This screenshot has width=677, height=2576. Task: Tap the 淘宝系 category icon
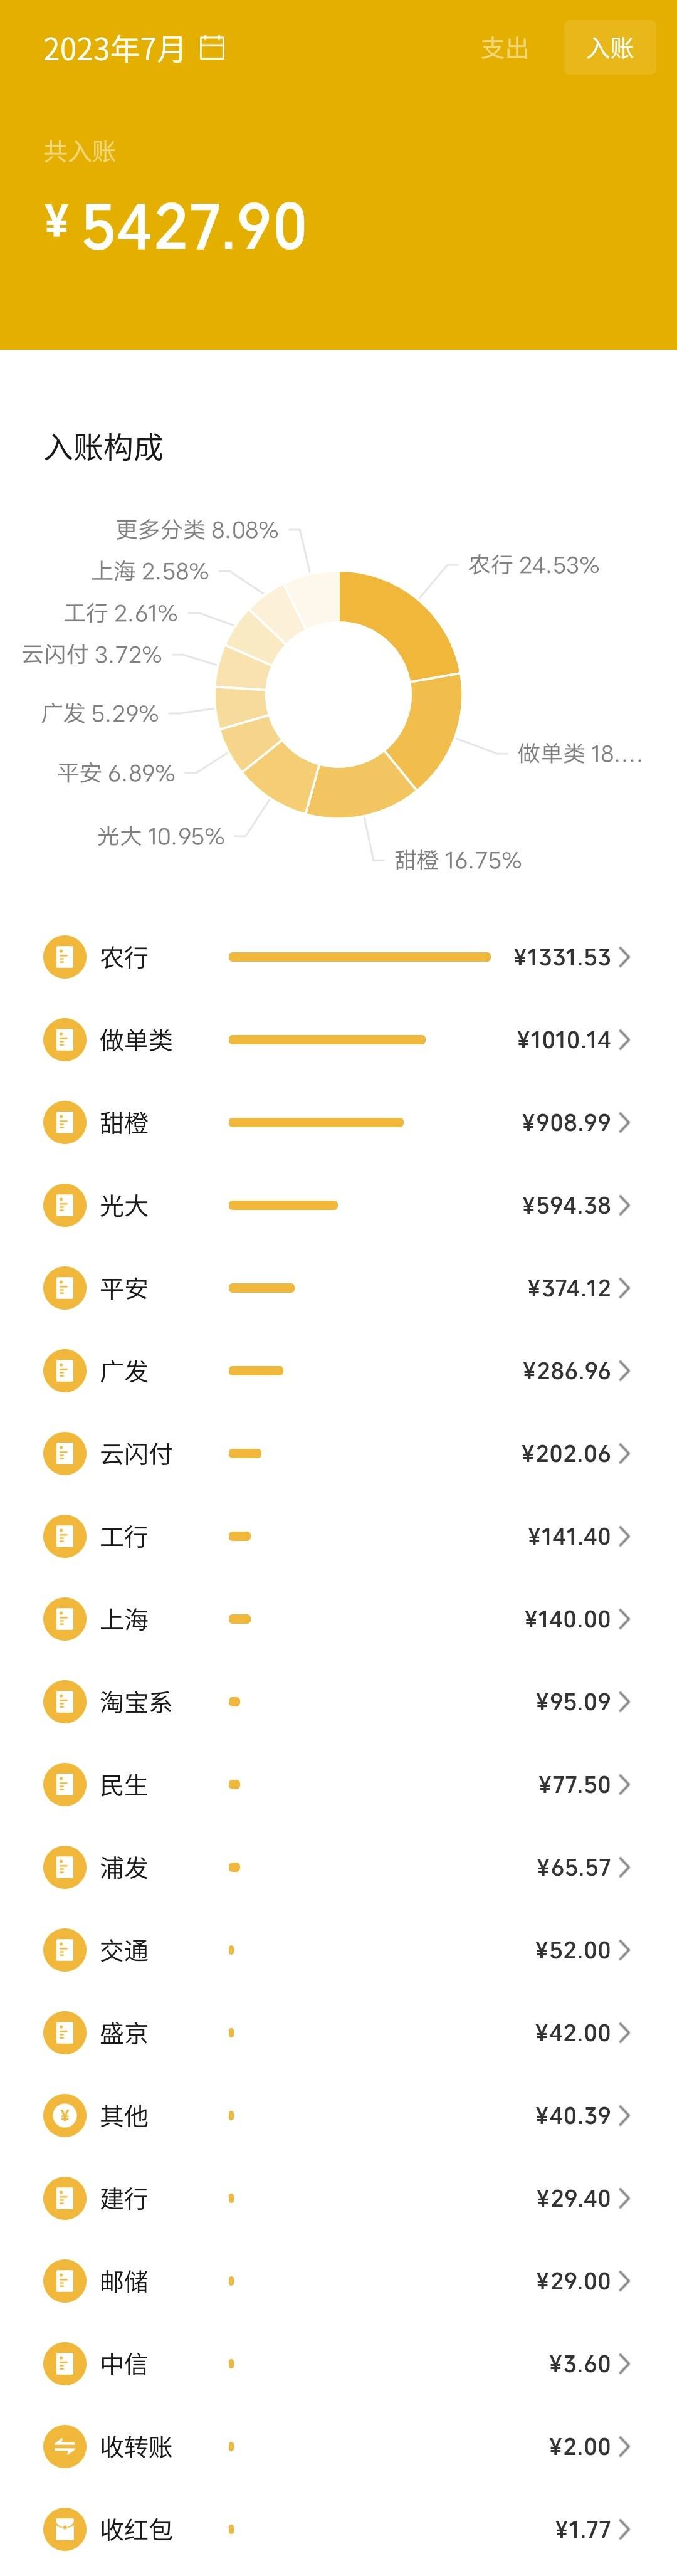[64, 1701]
